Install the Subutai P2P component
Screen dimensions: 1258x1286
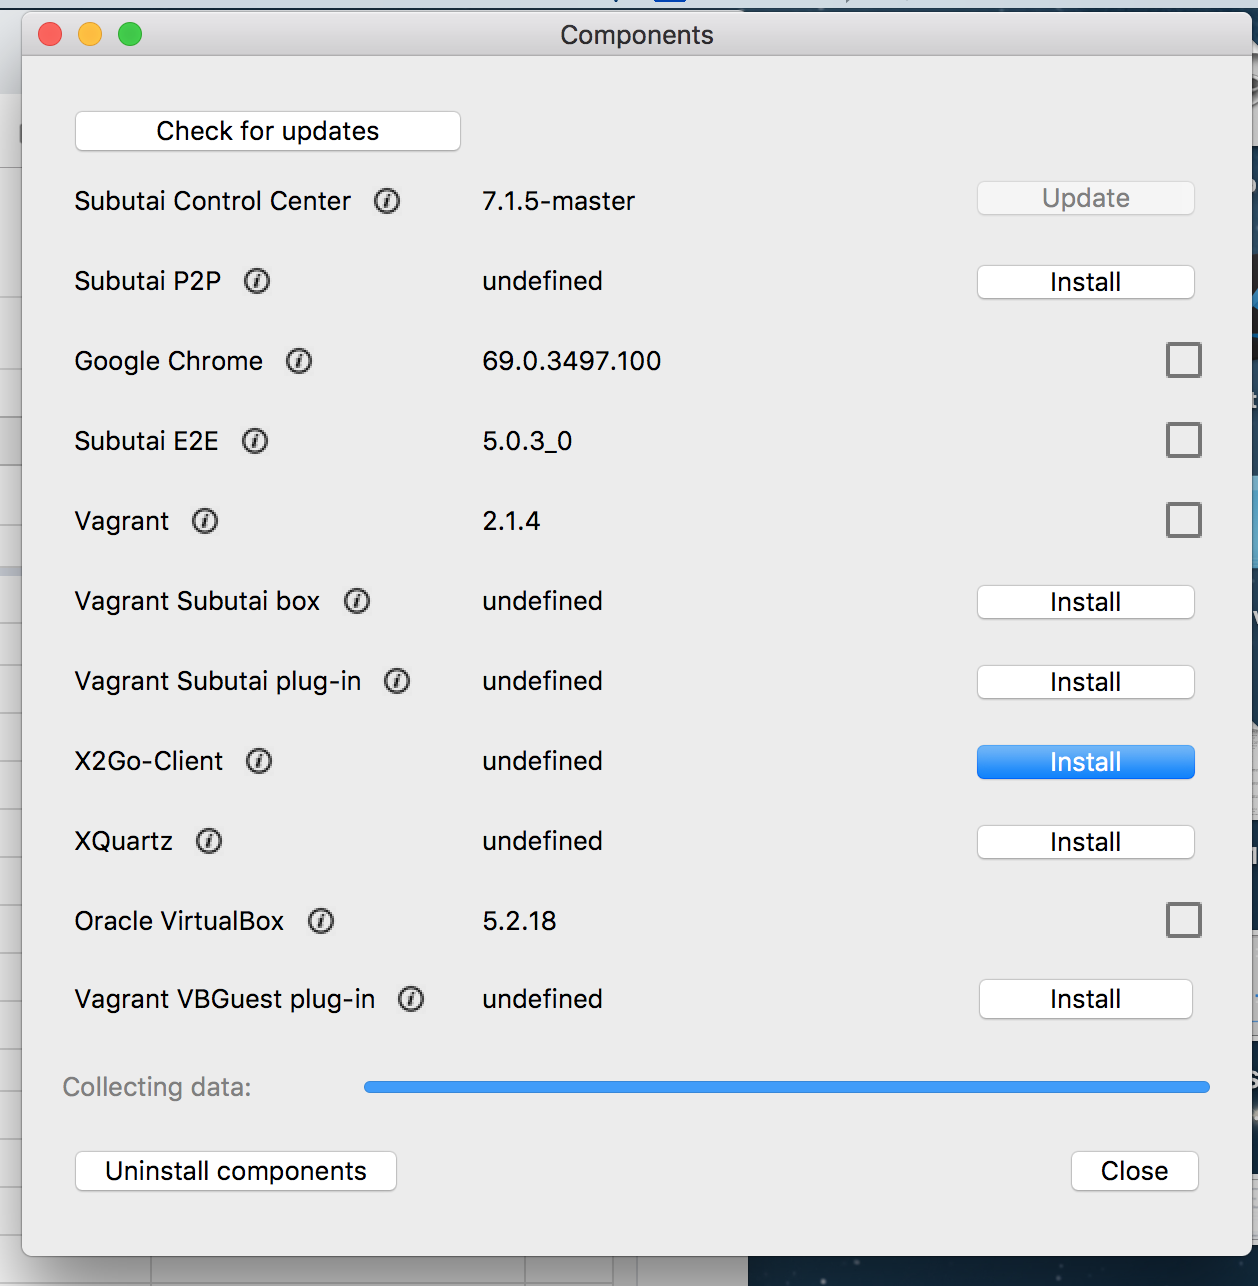pyautogui.click(x=1085, y=282)
